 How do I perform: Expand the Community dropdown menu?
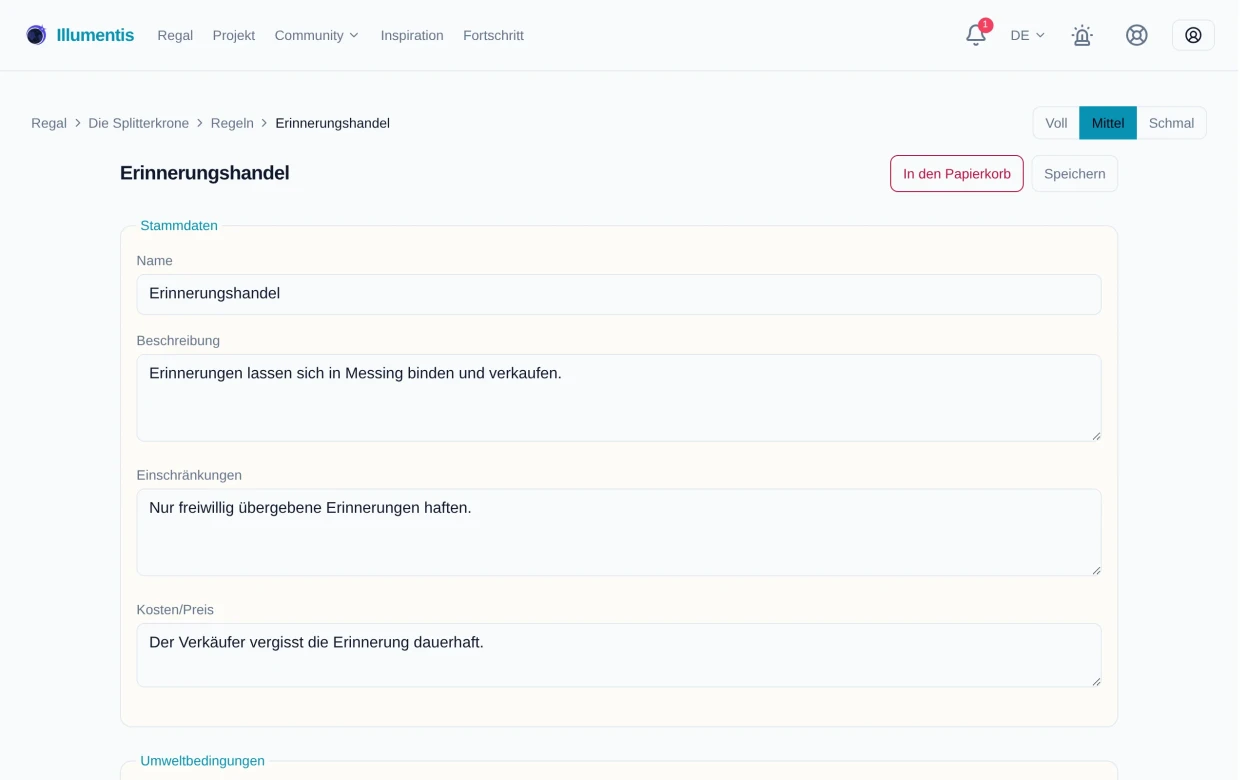click(317, 35)
